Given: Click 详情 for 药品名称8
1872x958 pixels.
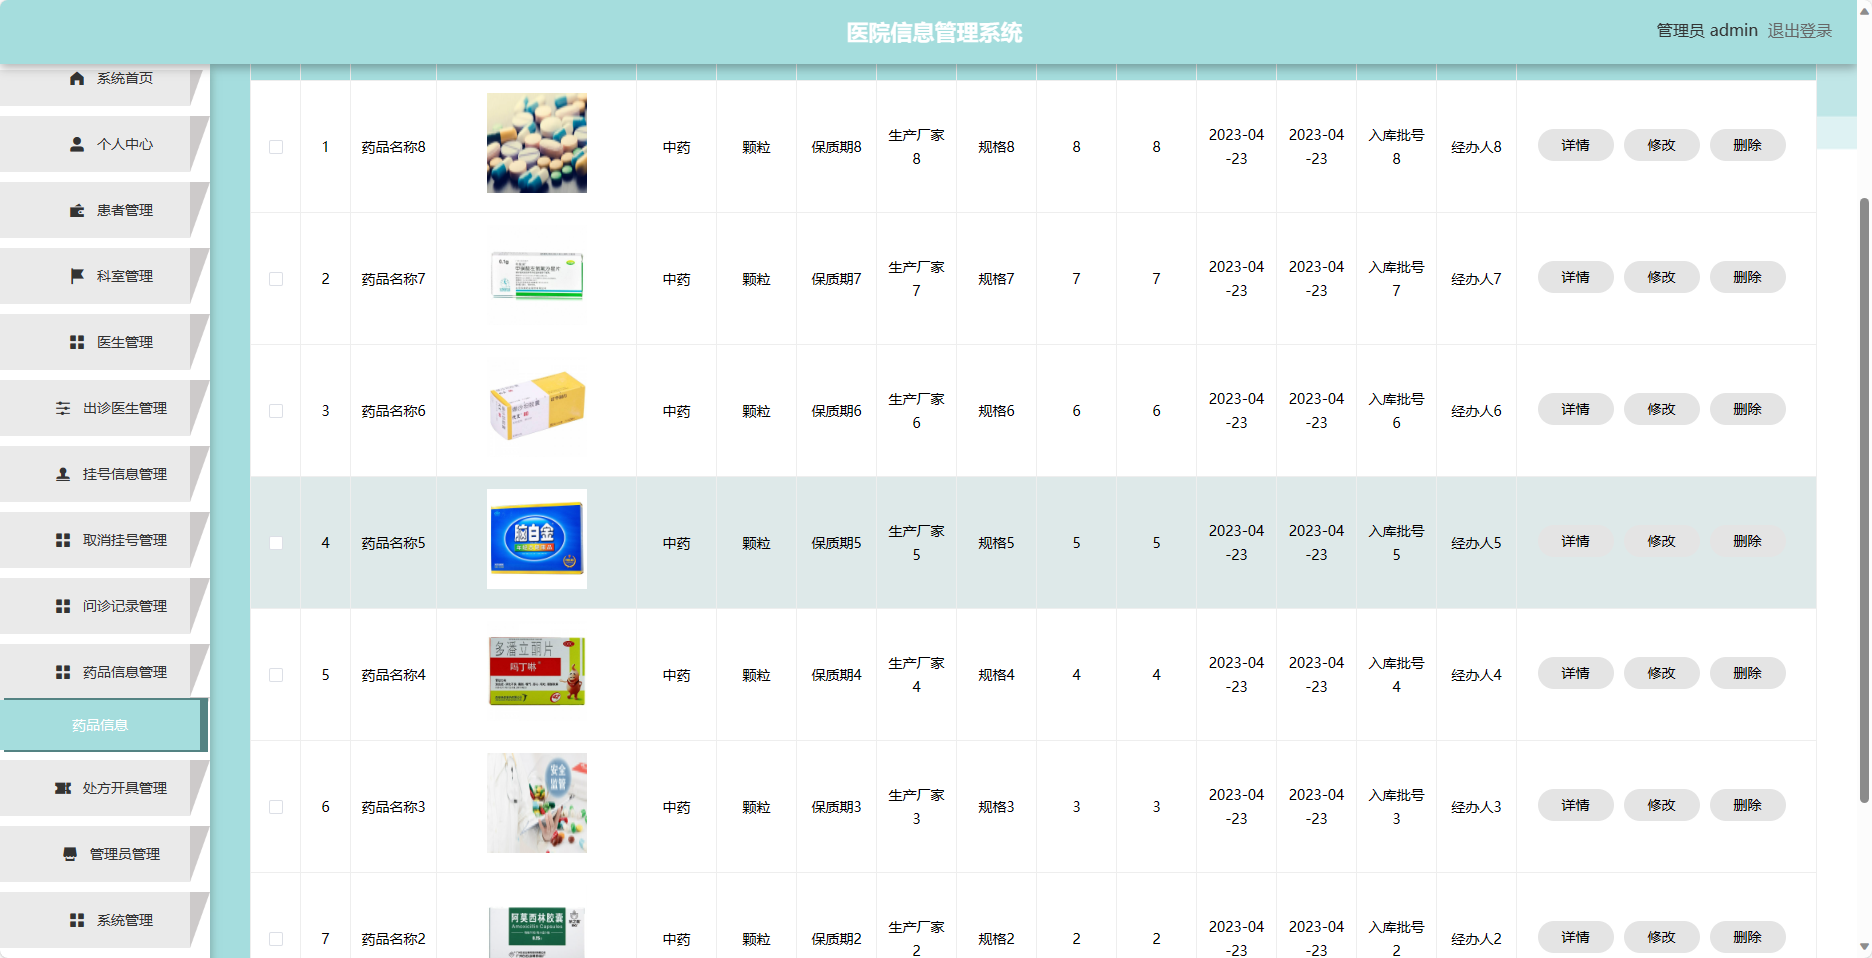Looking at the screenshot, I should pos(1575,145).
